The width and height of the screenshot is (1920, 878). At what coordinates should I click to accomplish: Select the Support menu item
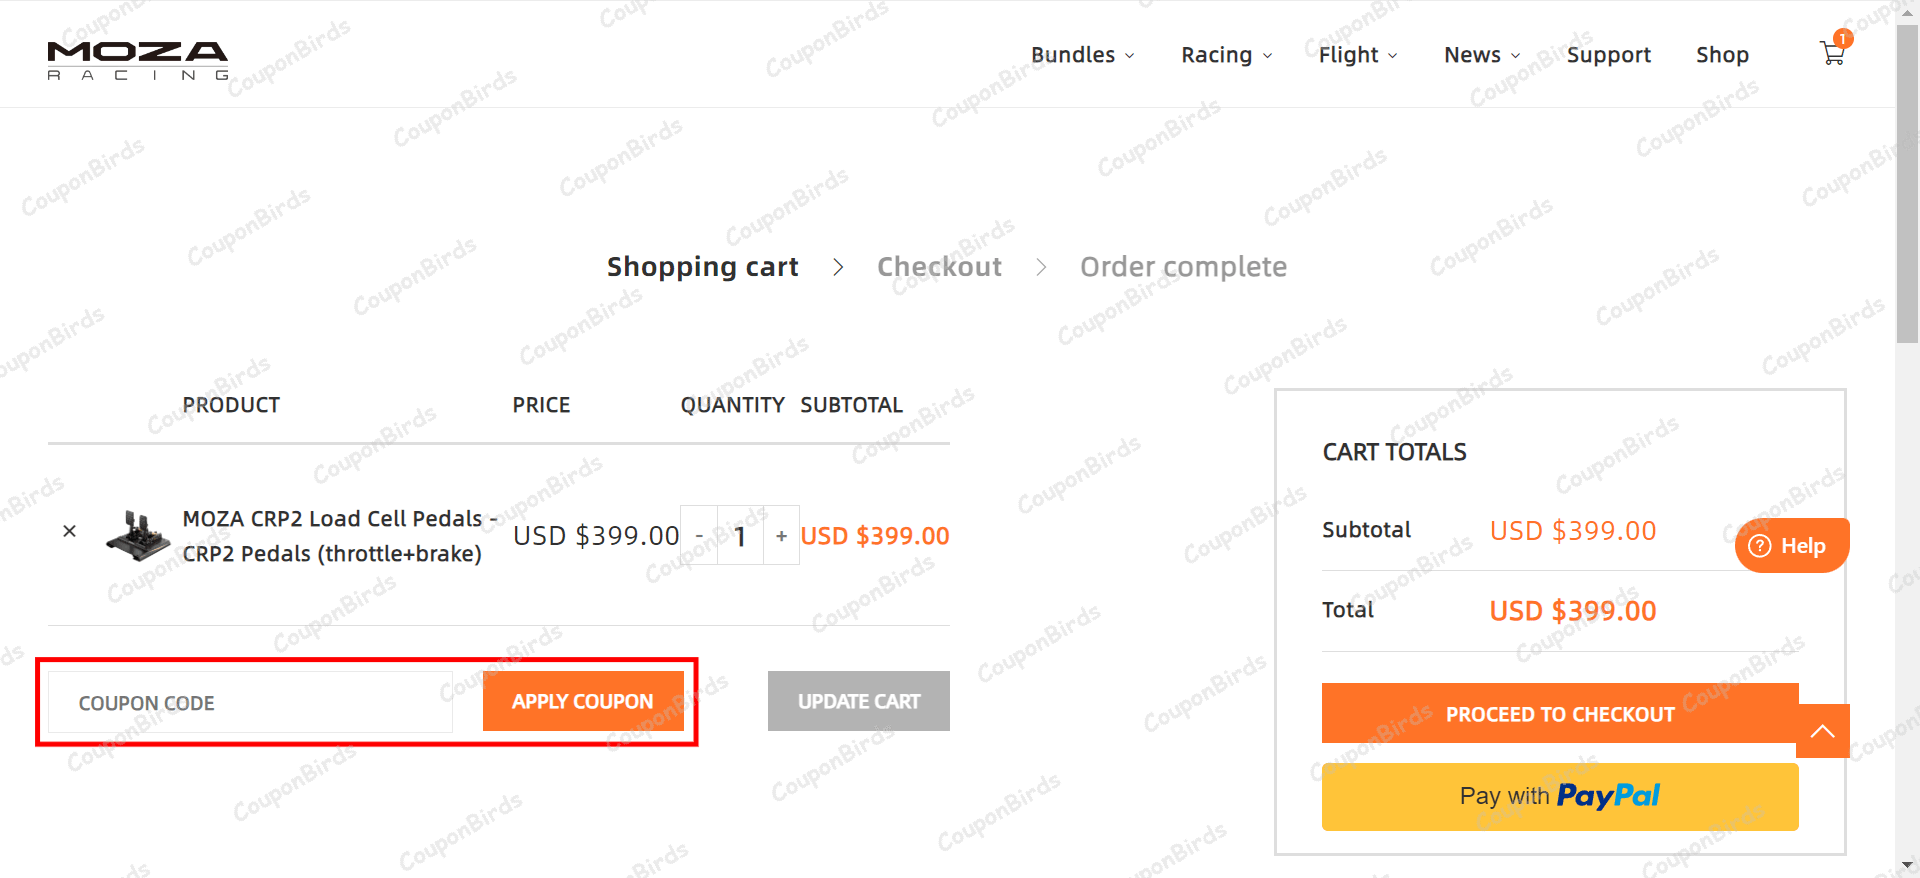[x=1609, y=55]
